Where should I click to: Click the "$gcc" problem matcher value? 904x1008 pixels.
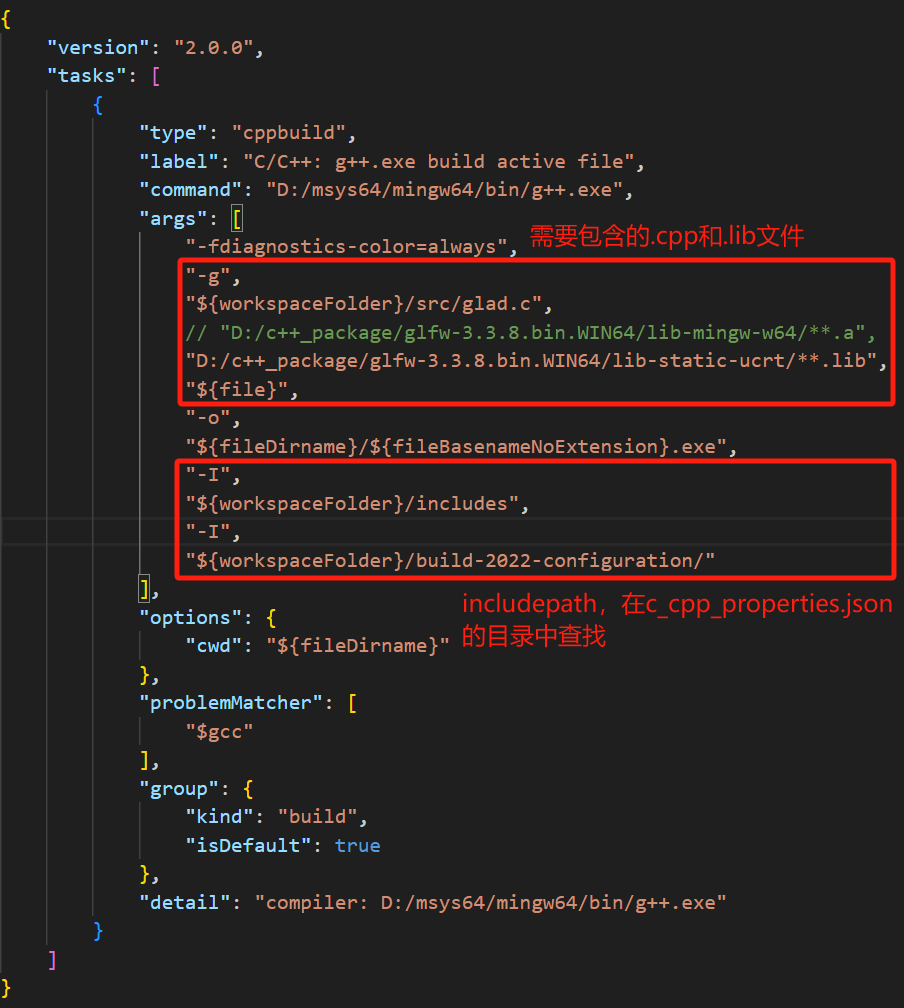tap(219, 732)
